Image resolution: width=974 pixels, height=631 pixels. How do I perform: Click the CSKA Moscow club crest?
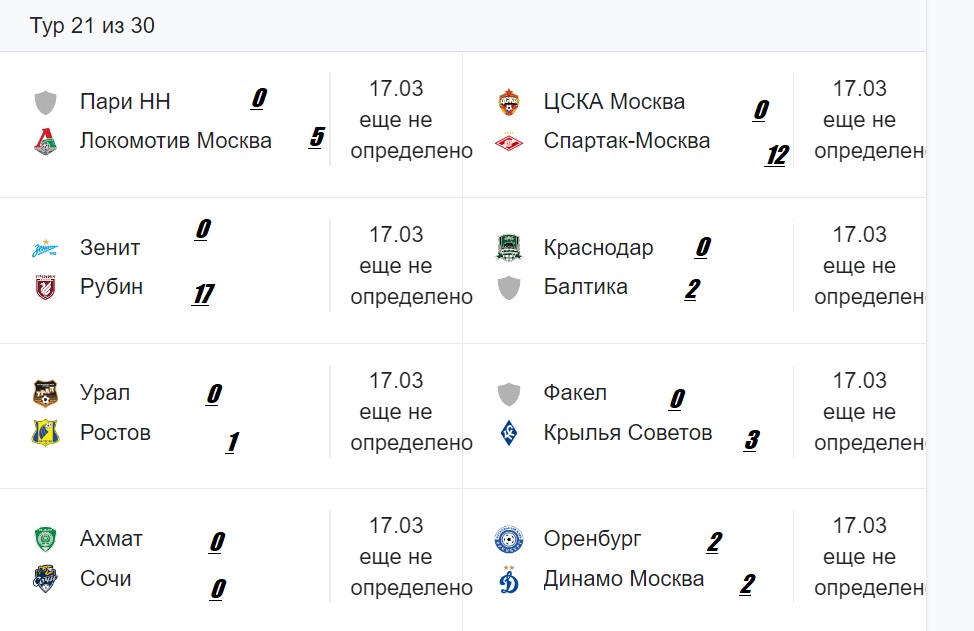509,102
